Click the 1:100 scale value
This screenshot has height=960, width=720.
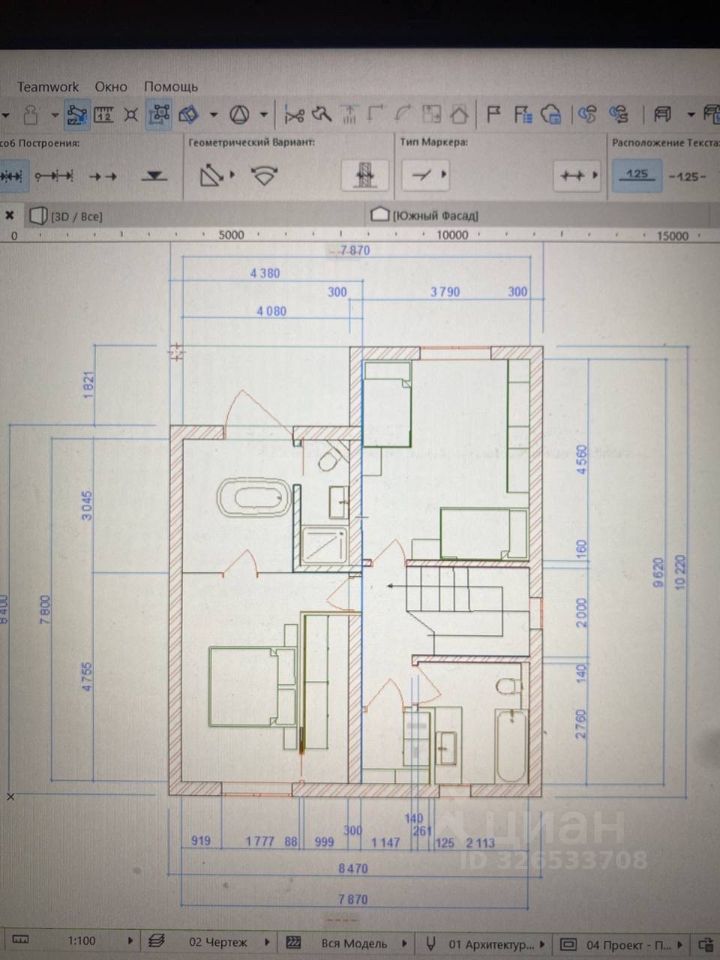[x=81, y=940]
